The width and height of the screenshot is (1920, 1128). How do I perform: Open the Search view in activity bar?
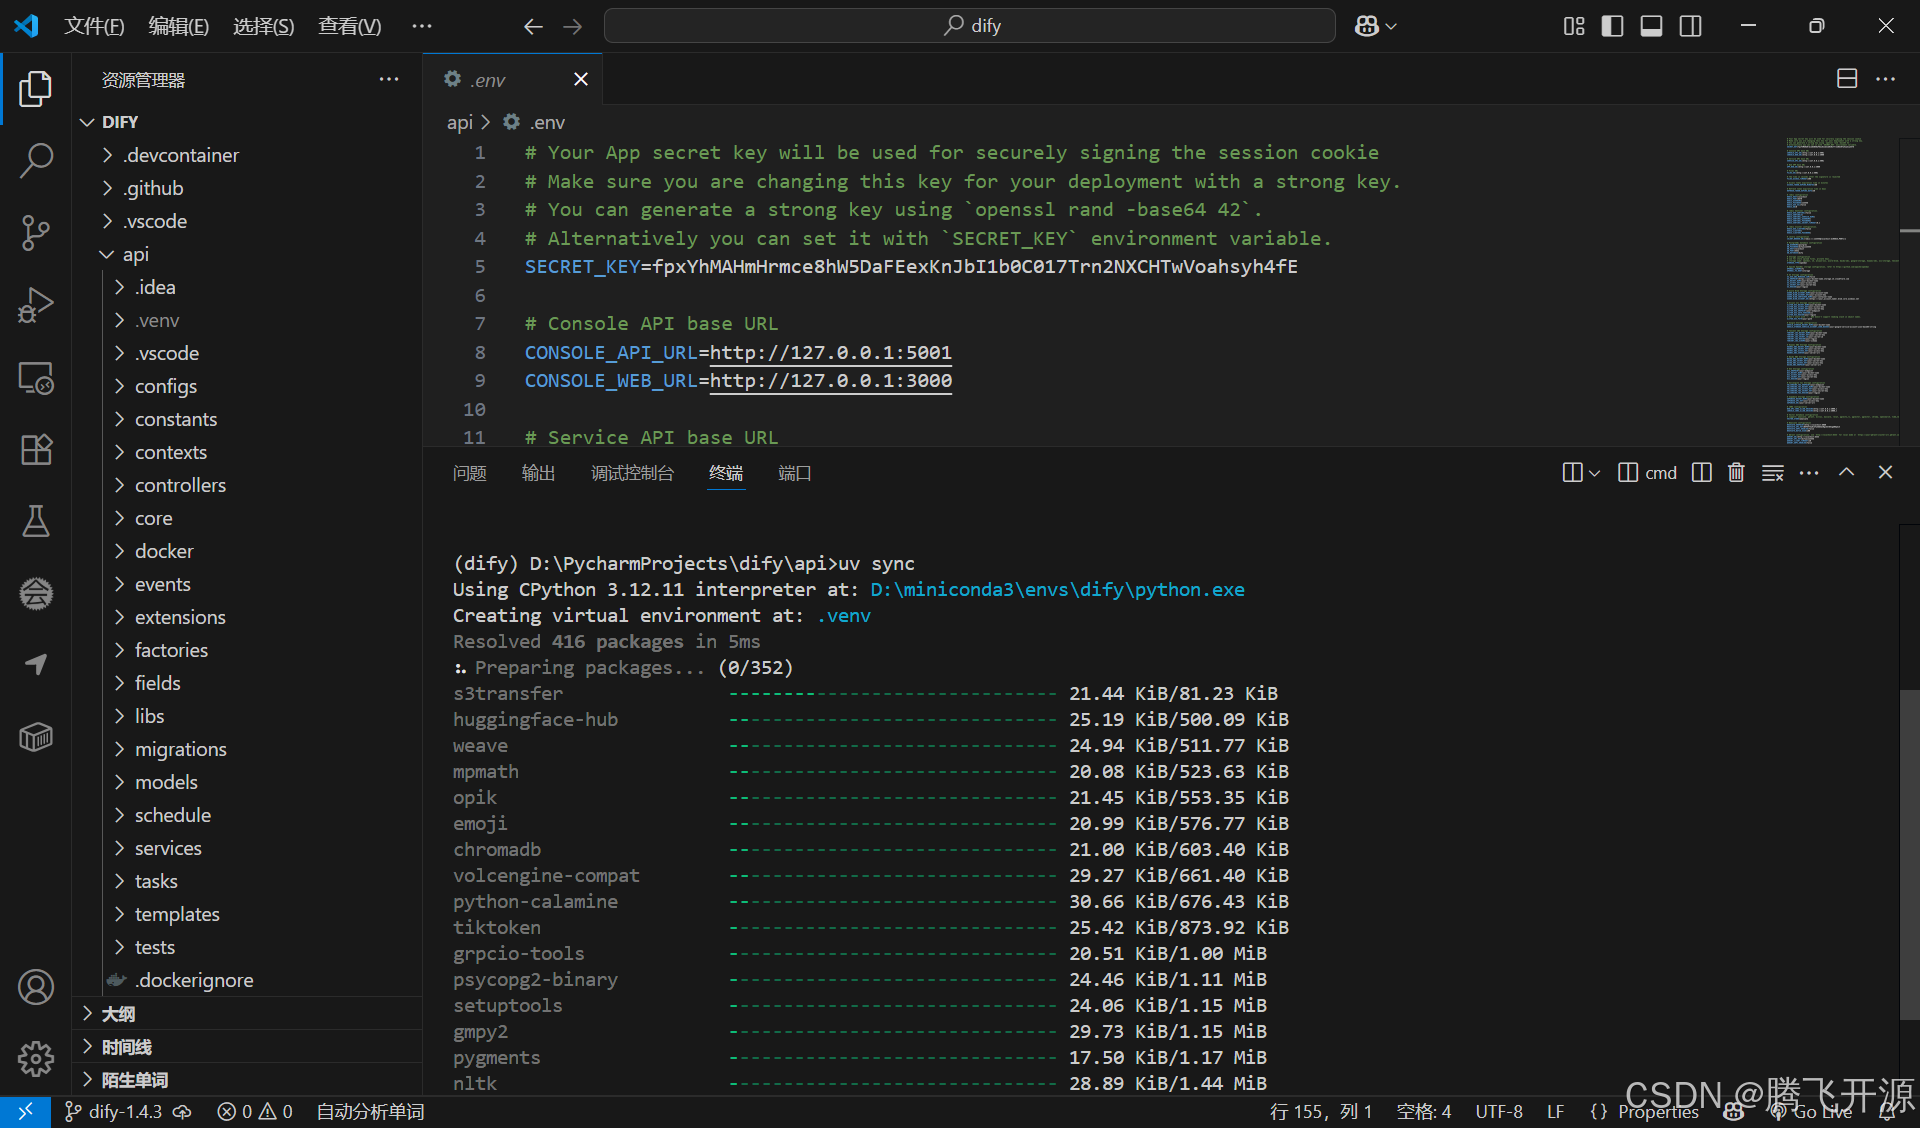[36, 160]
